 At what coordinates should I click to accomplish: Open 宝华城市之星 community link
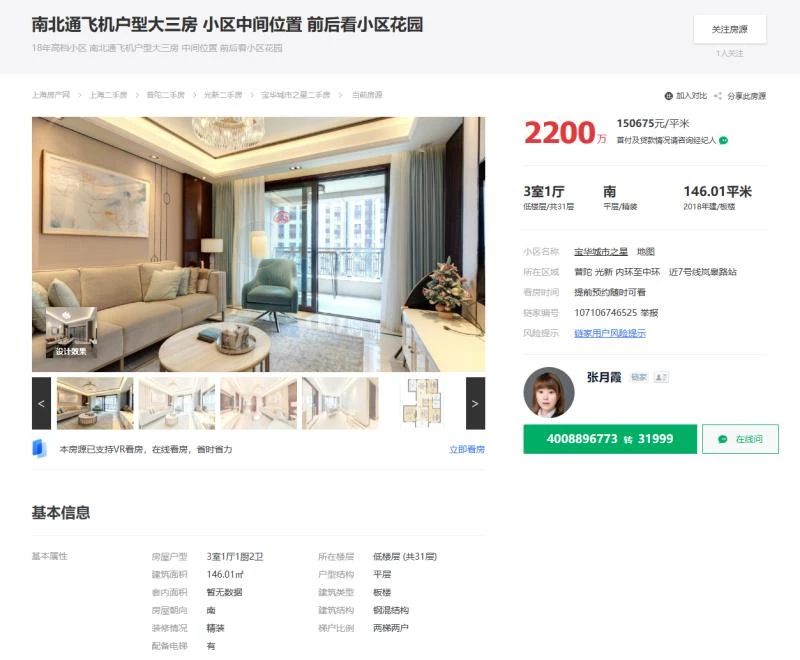pos(601,251)
